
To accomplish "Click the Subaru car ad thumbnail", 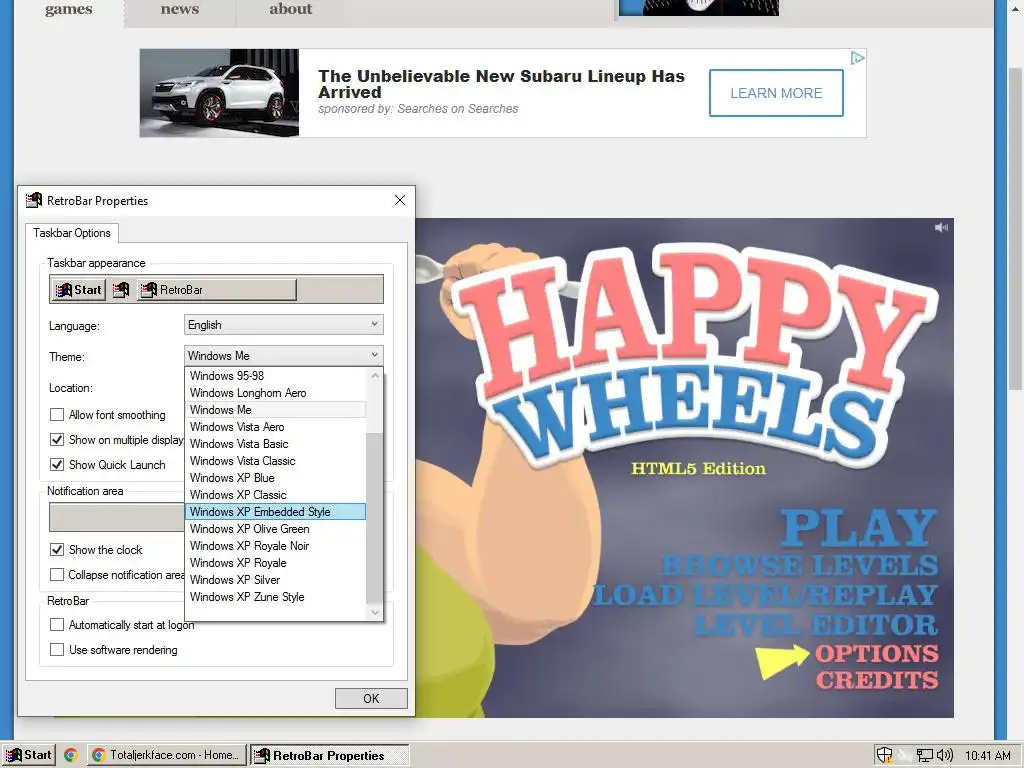I will pos(219,93).
